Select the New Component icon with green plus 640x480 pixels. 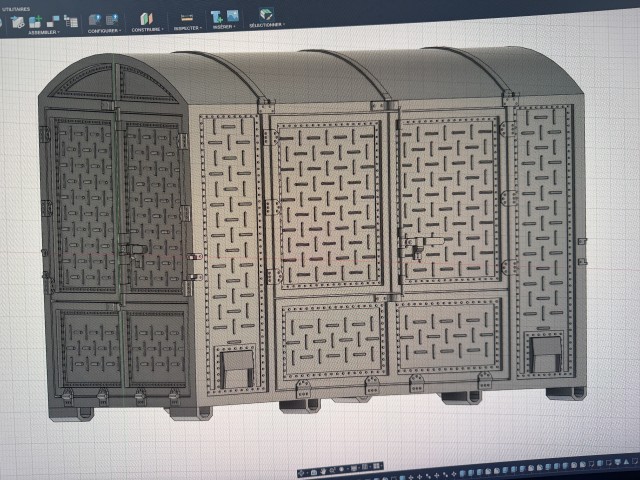[x=35, y=21]
